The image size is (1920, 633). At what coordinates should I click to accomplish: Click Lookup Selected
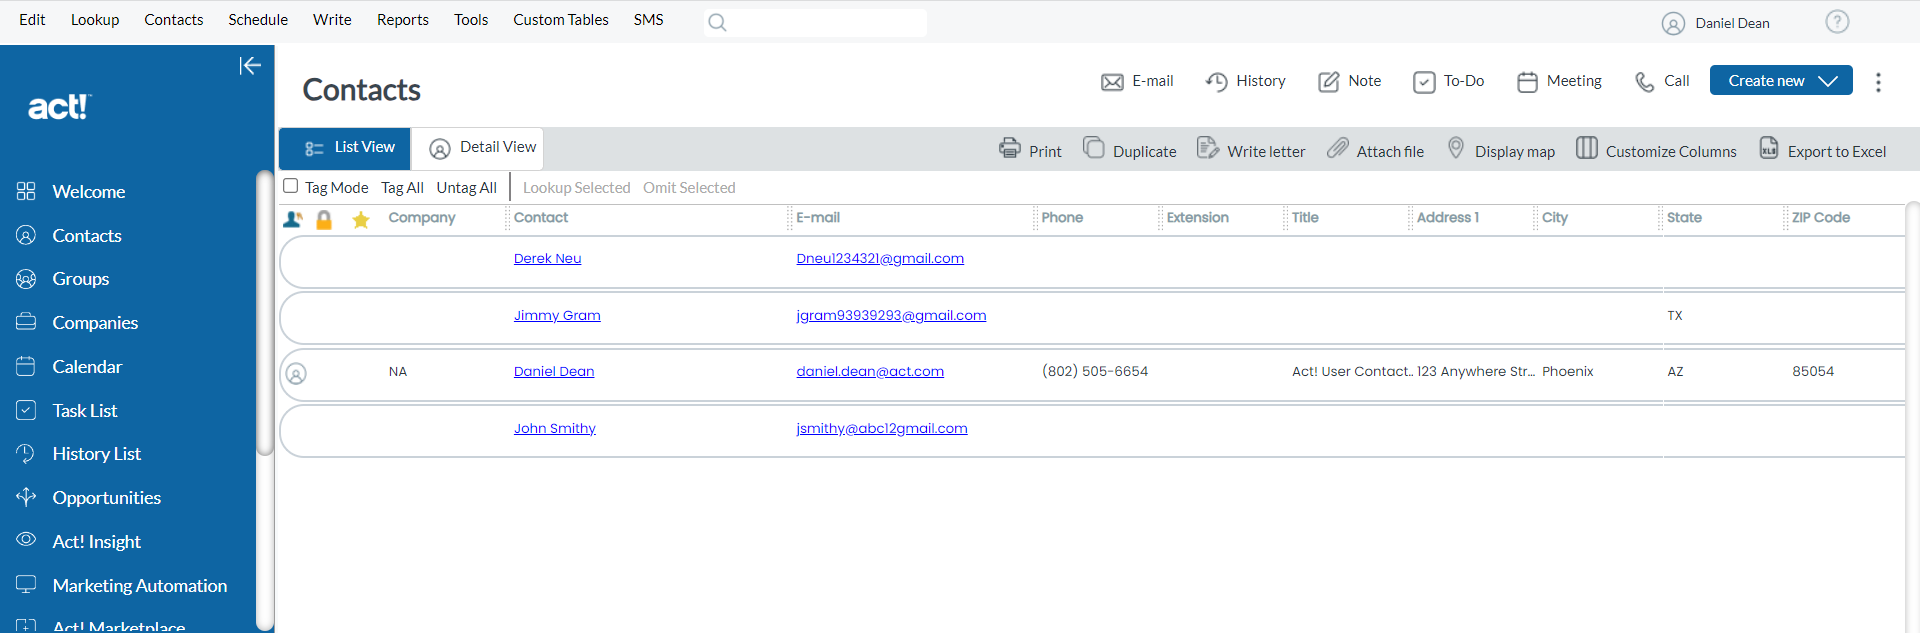pyautogui.click(x=576, y=188)
